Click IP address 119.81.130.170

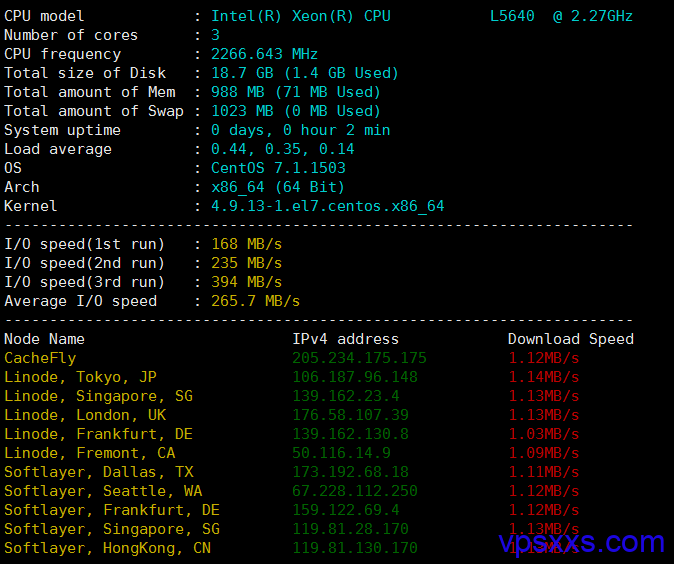pos(355,548)
